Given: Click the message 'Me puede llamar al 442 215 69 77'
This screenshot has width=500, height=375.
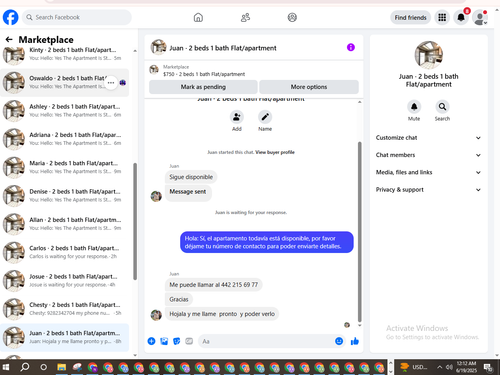Looking at the screenshot, I should (214, 285).
